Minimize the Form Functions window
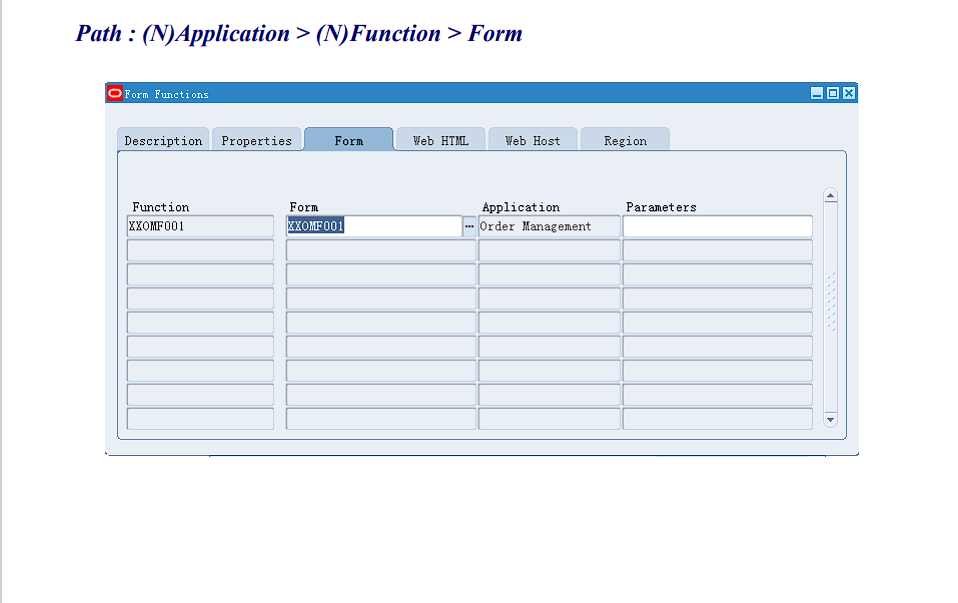The width and height of the screenshot is (958, 603). click(817, 93)
